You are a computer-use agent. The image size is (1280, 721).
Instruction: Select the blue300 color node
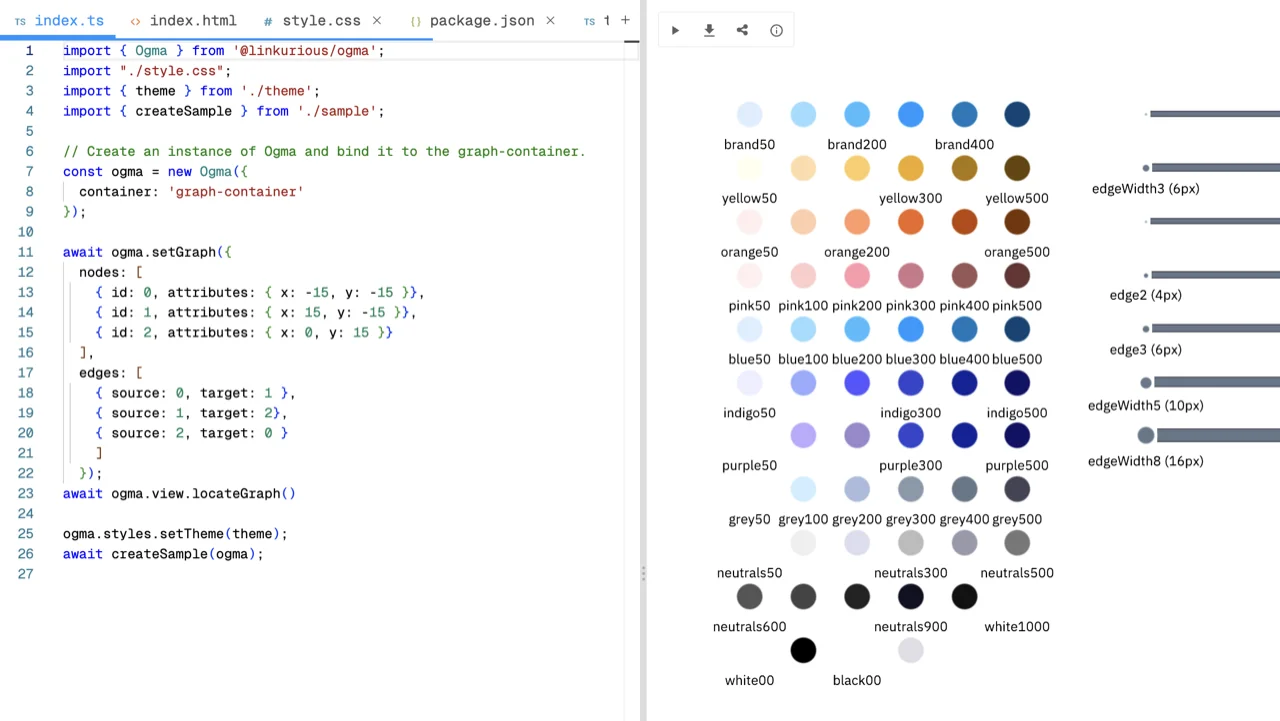[910, 329]
